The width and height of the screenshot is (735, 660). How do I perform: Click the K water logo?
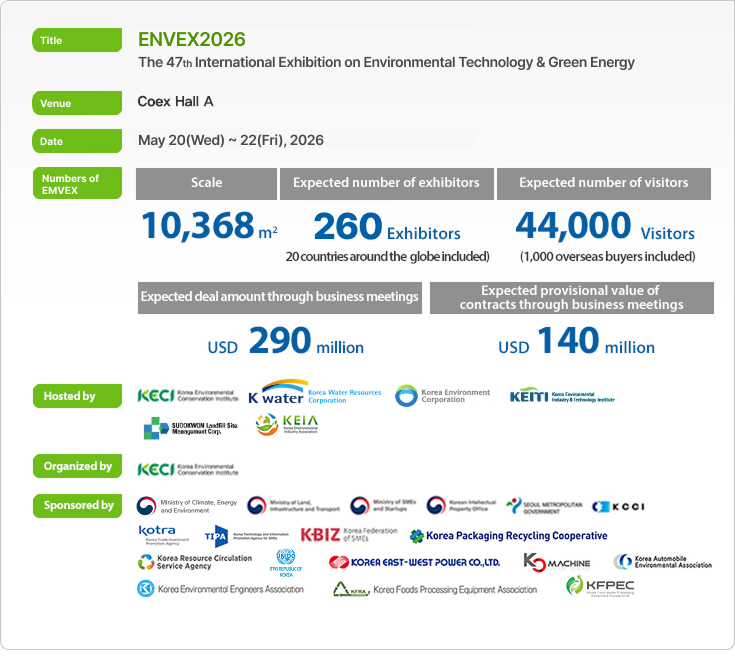314,395
